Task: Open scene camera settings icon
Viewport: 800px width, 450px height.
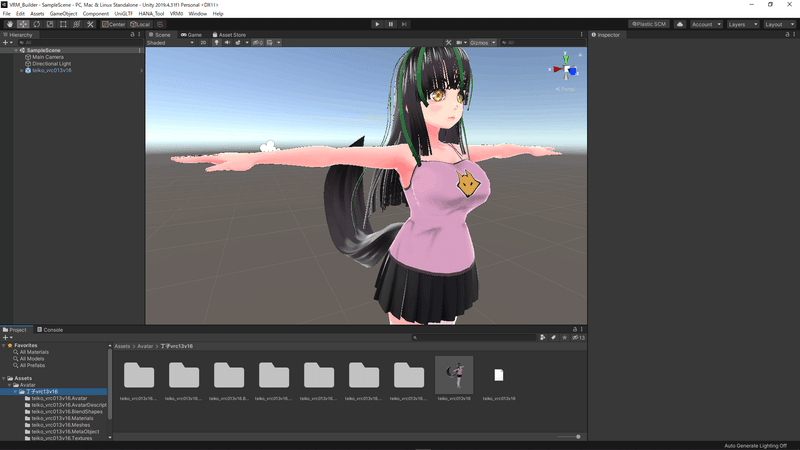Action: (x=461, y=43)
